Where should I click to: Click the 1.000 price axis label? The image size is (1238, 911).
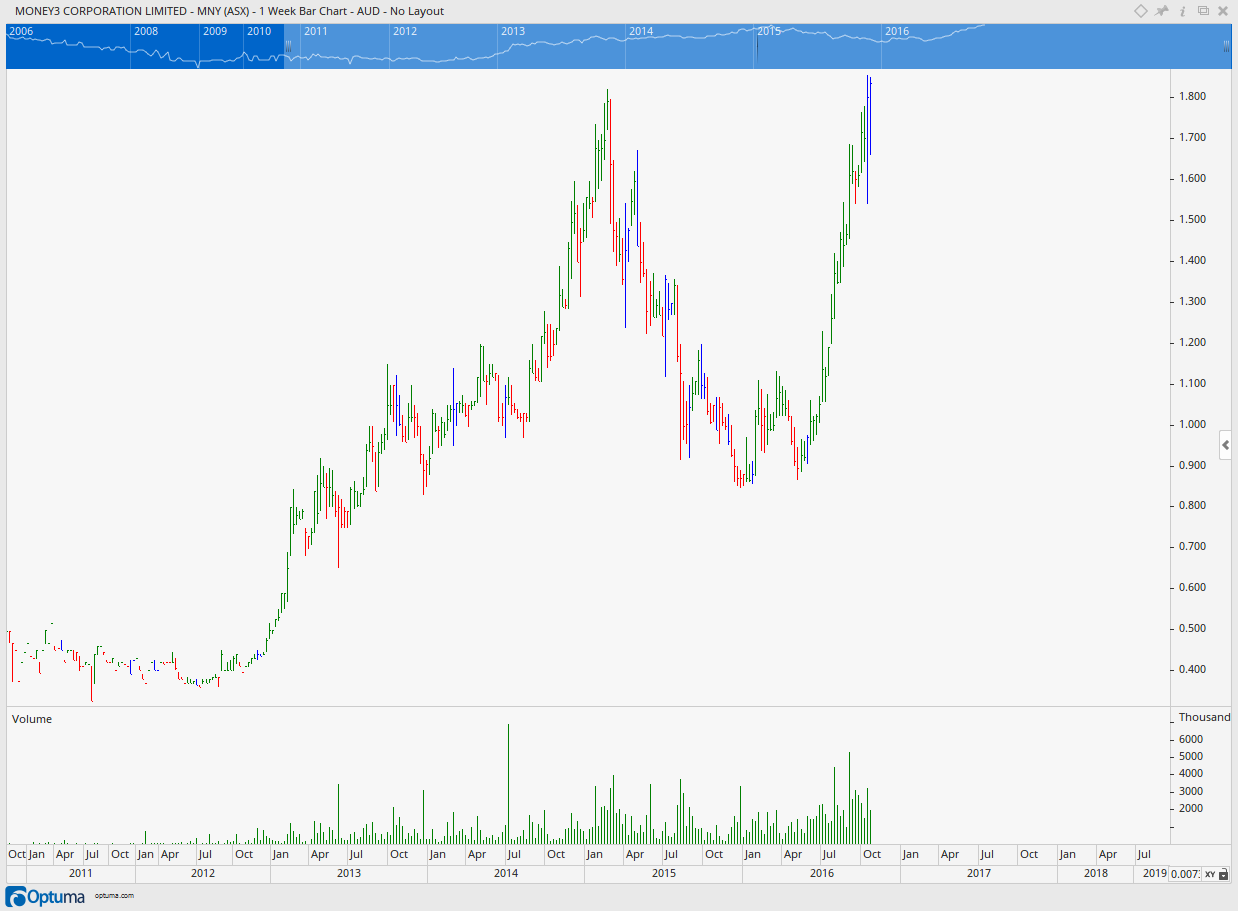coord(1191,425)
